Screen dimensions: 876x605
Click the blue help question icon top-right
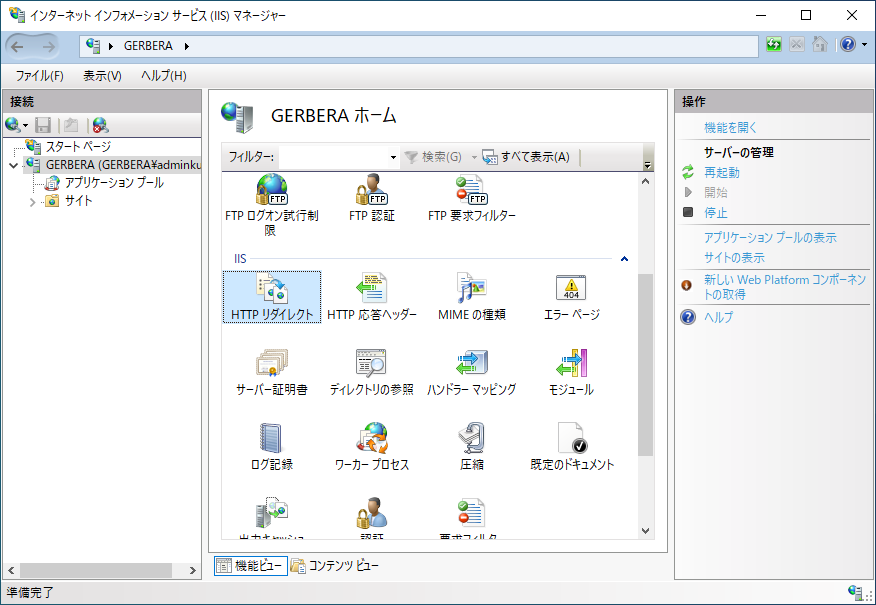point(848,45)
